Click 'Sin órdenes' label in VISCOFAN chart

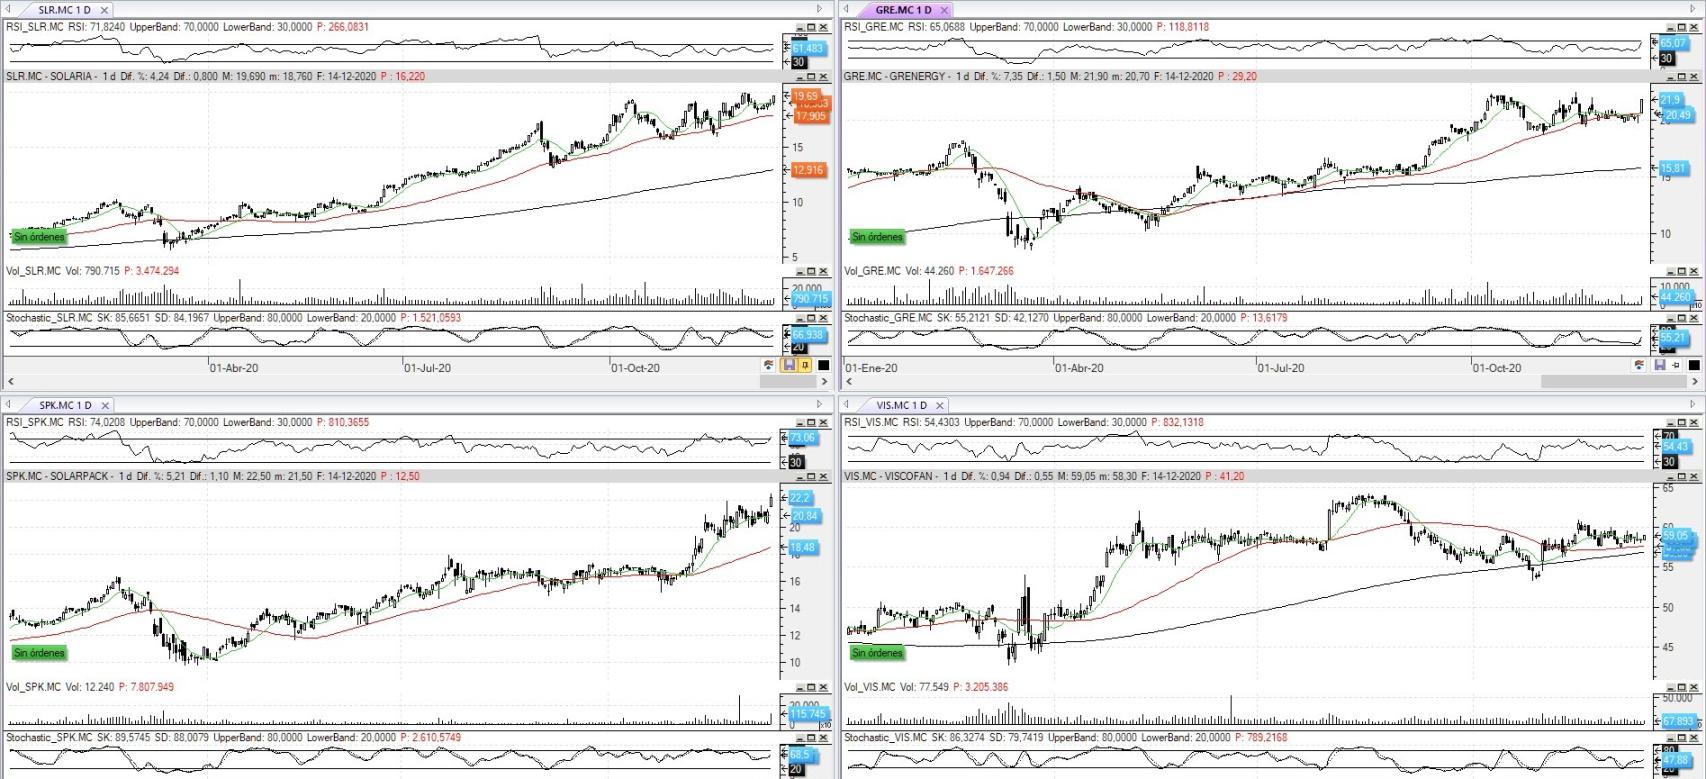(877, 653)
